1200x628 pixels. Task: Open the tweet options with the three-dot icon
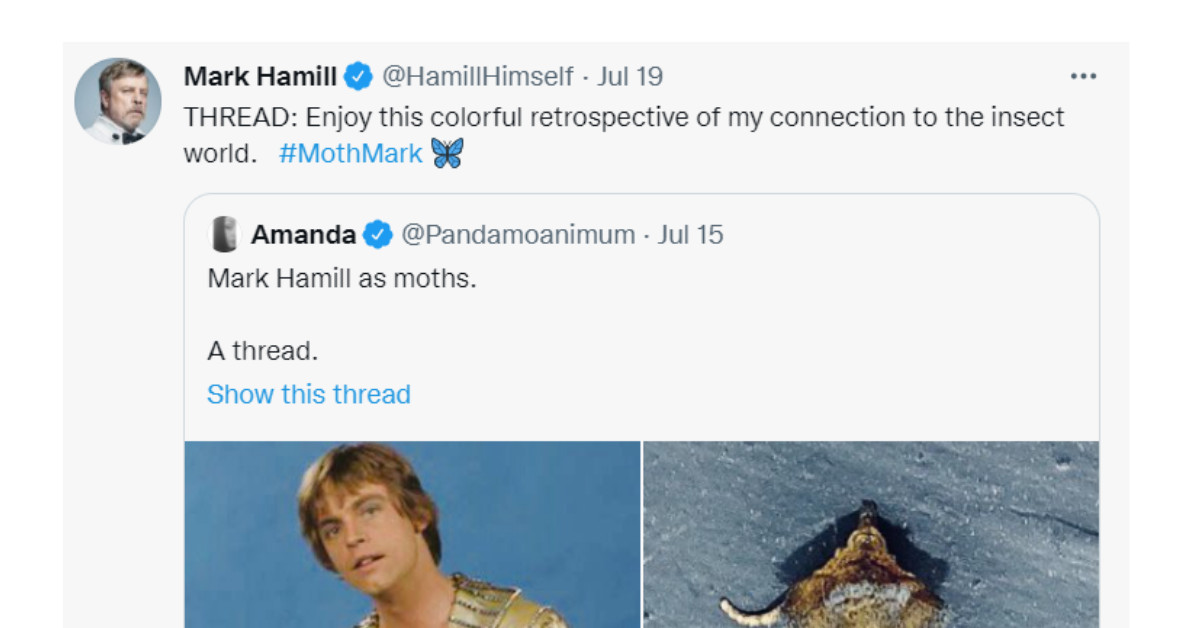pos(1082,74)
